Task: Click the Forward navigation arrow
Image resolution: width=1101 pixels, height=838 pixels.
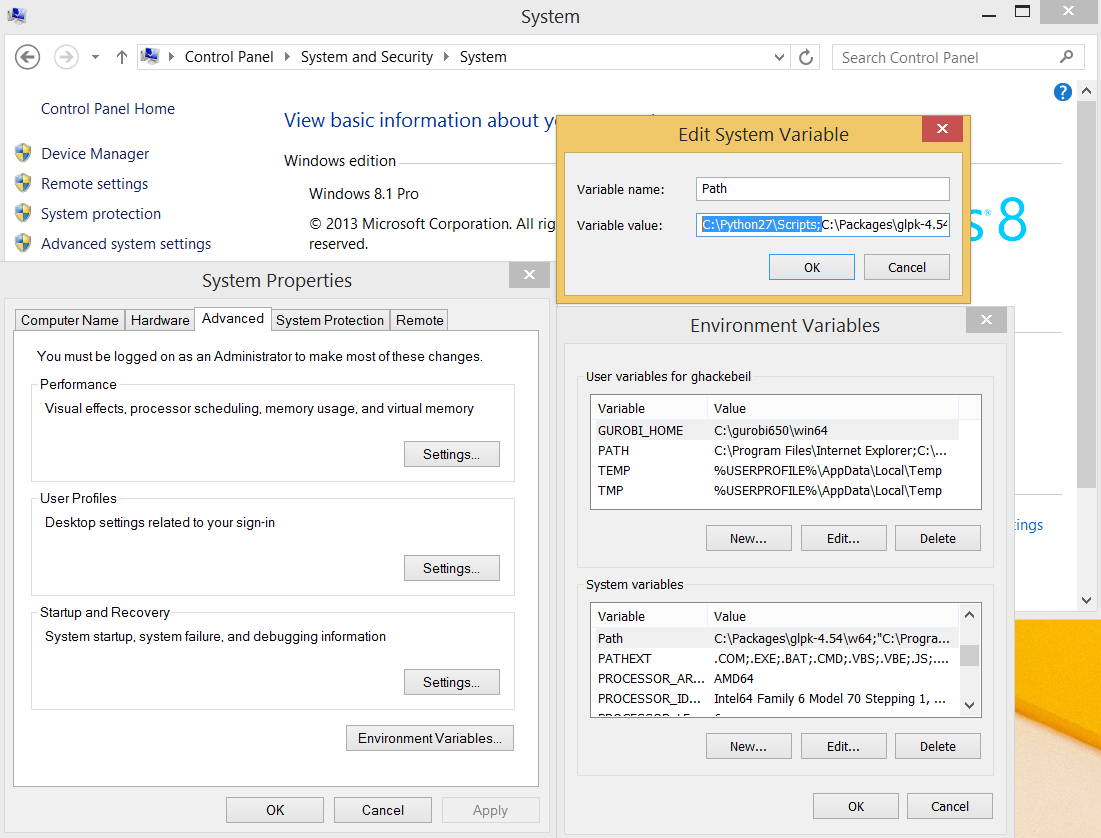Action: (x=67, y=57)
